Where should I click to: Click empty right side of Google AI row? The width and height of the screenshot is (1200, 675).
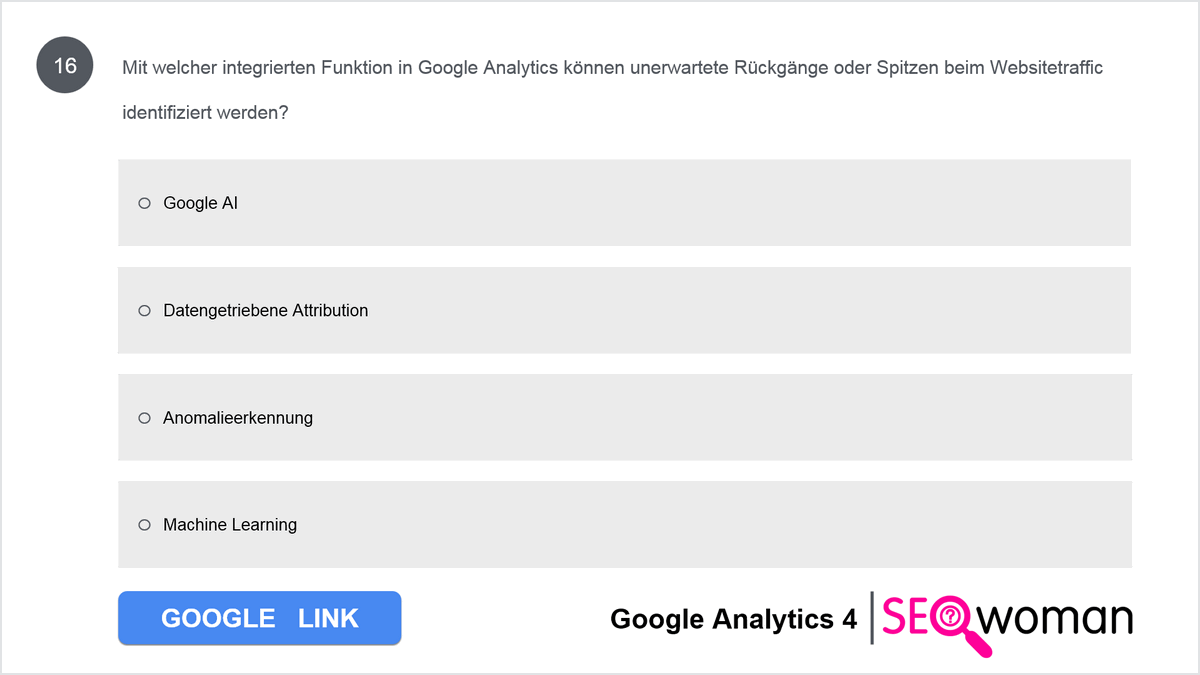click(x=800, y=203)
